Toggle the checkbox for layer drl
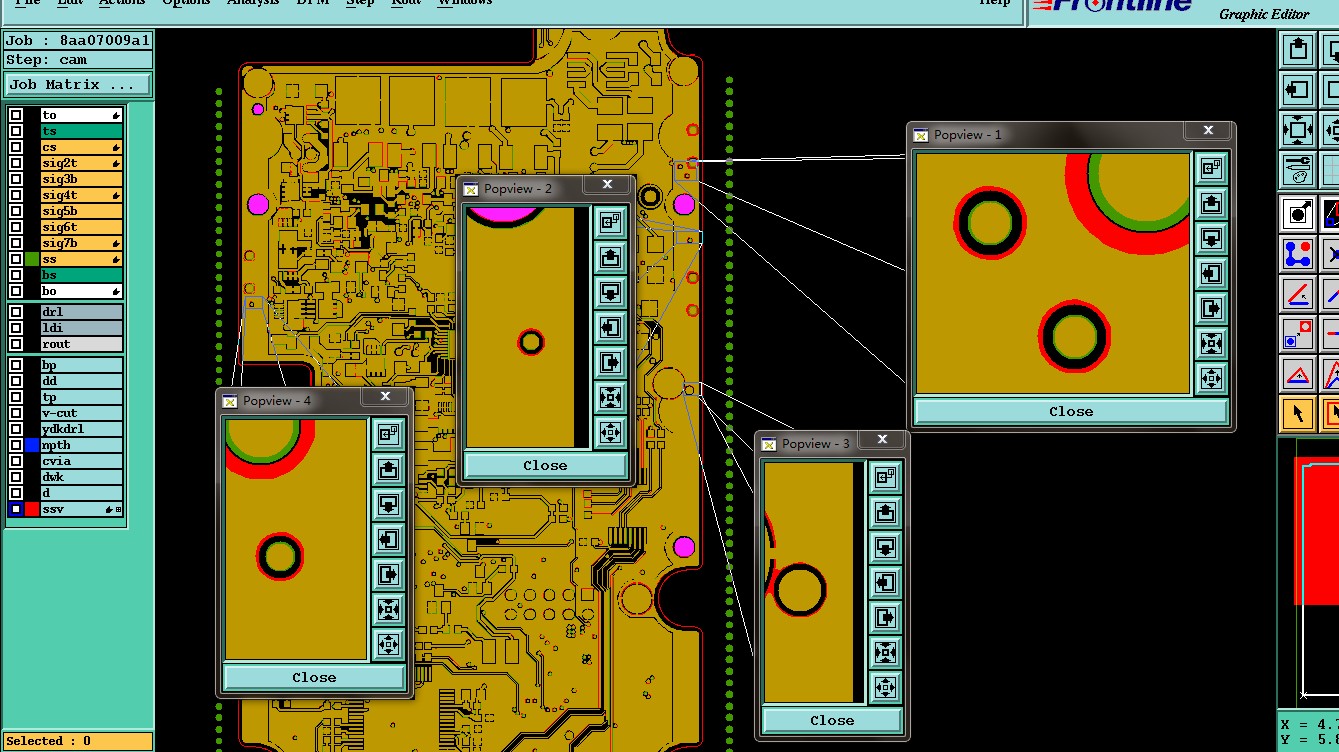This screenshot has height=752, width=1339. pos(16,312)
